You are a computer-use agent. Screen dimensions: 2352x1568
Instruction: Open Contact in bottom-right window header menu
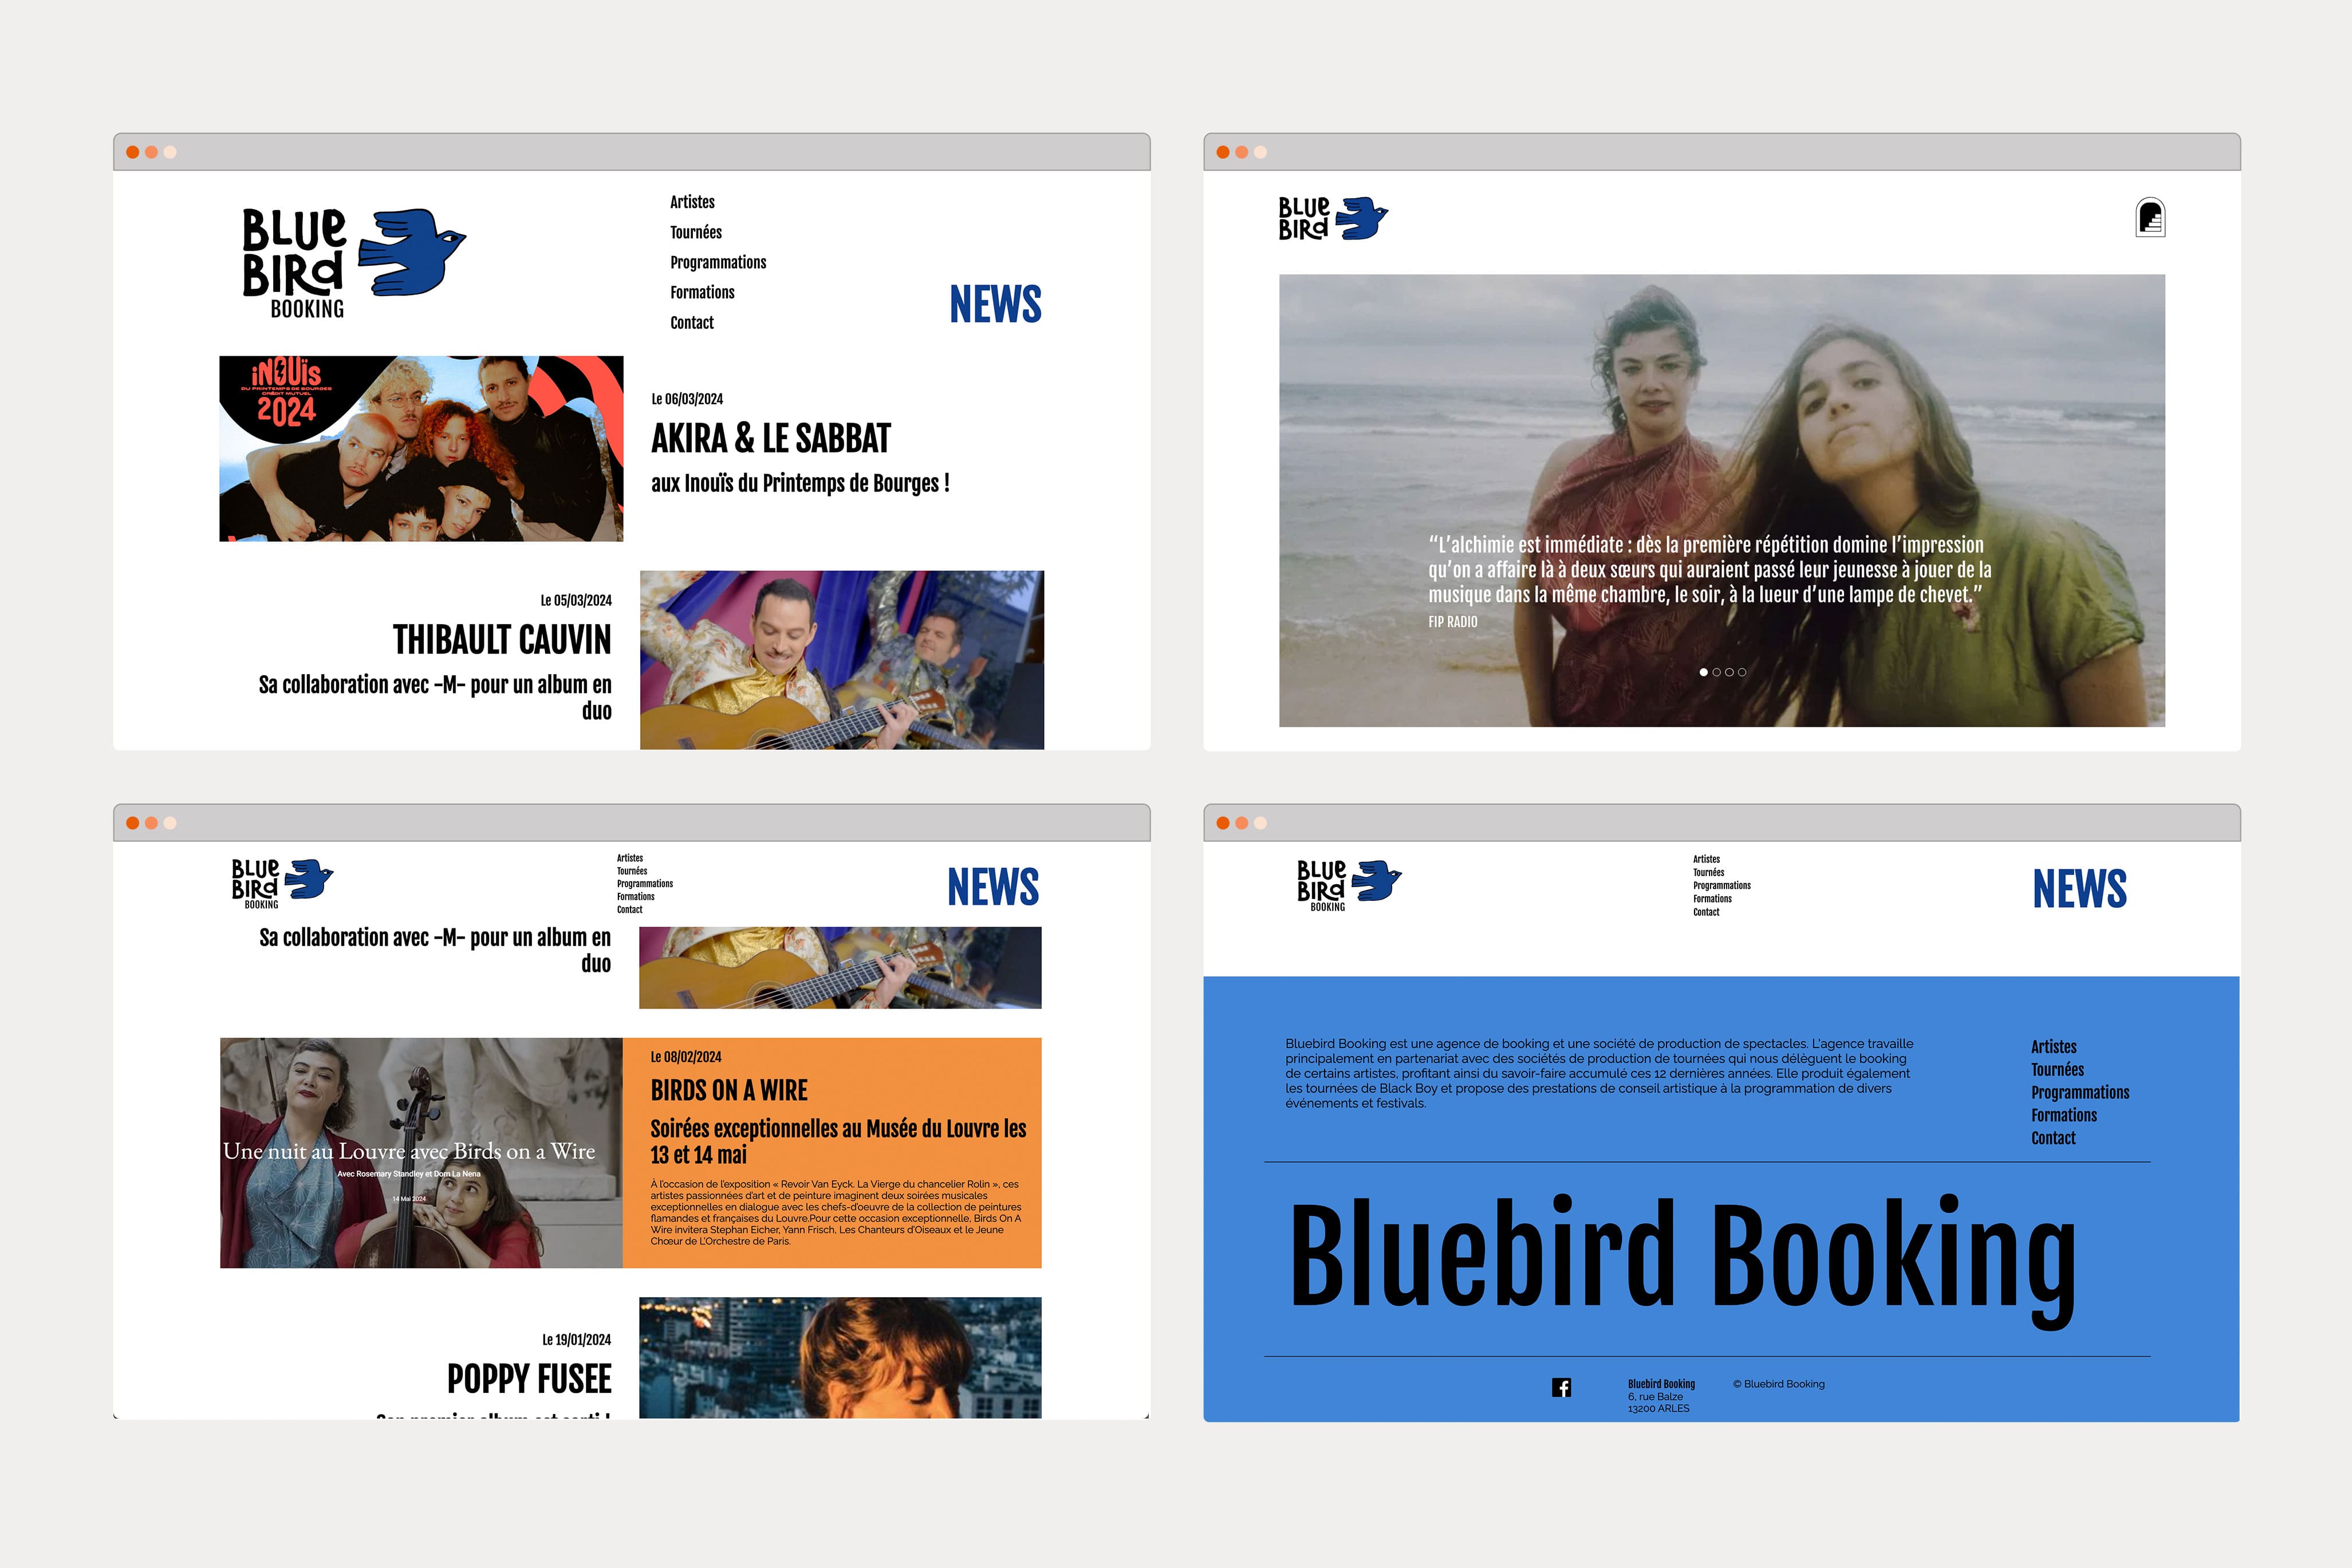pos(1707,912)
